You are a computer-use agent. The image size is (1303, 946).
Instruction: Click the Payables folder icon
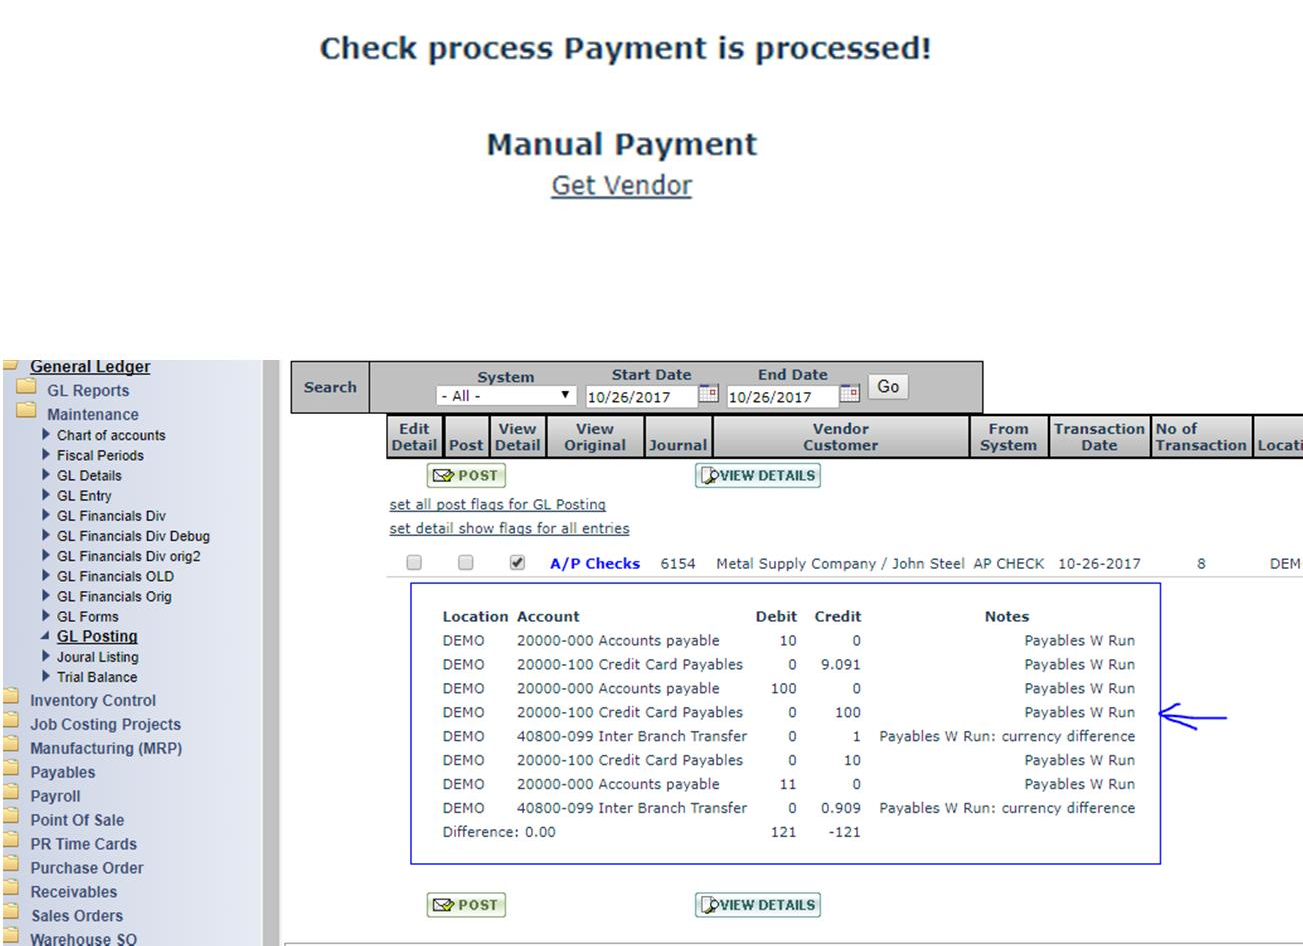[x=11, y=771]
